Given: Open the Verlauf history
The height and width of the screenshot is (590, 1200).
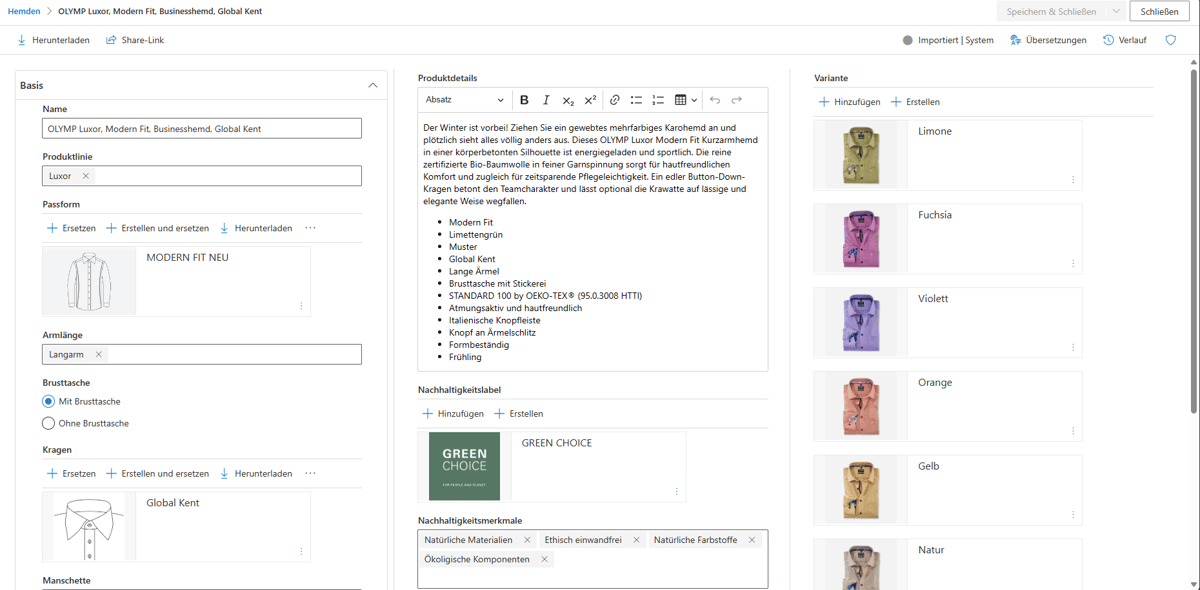Looking at the screenshot, I should (x=1125, y=40).
